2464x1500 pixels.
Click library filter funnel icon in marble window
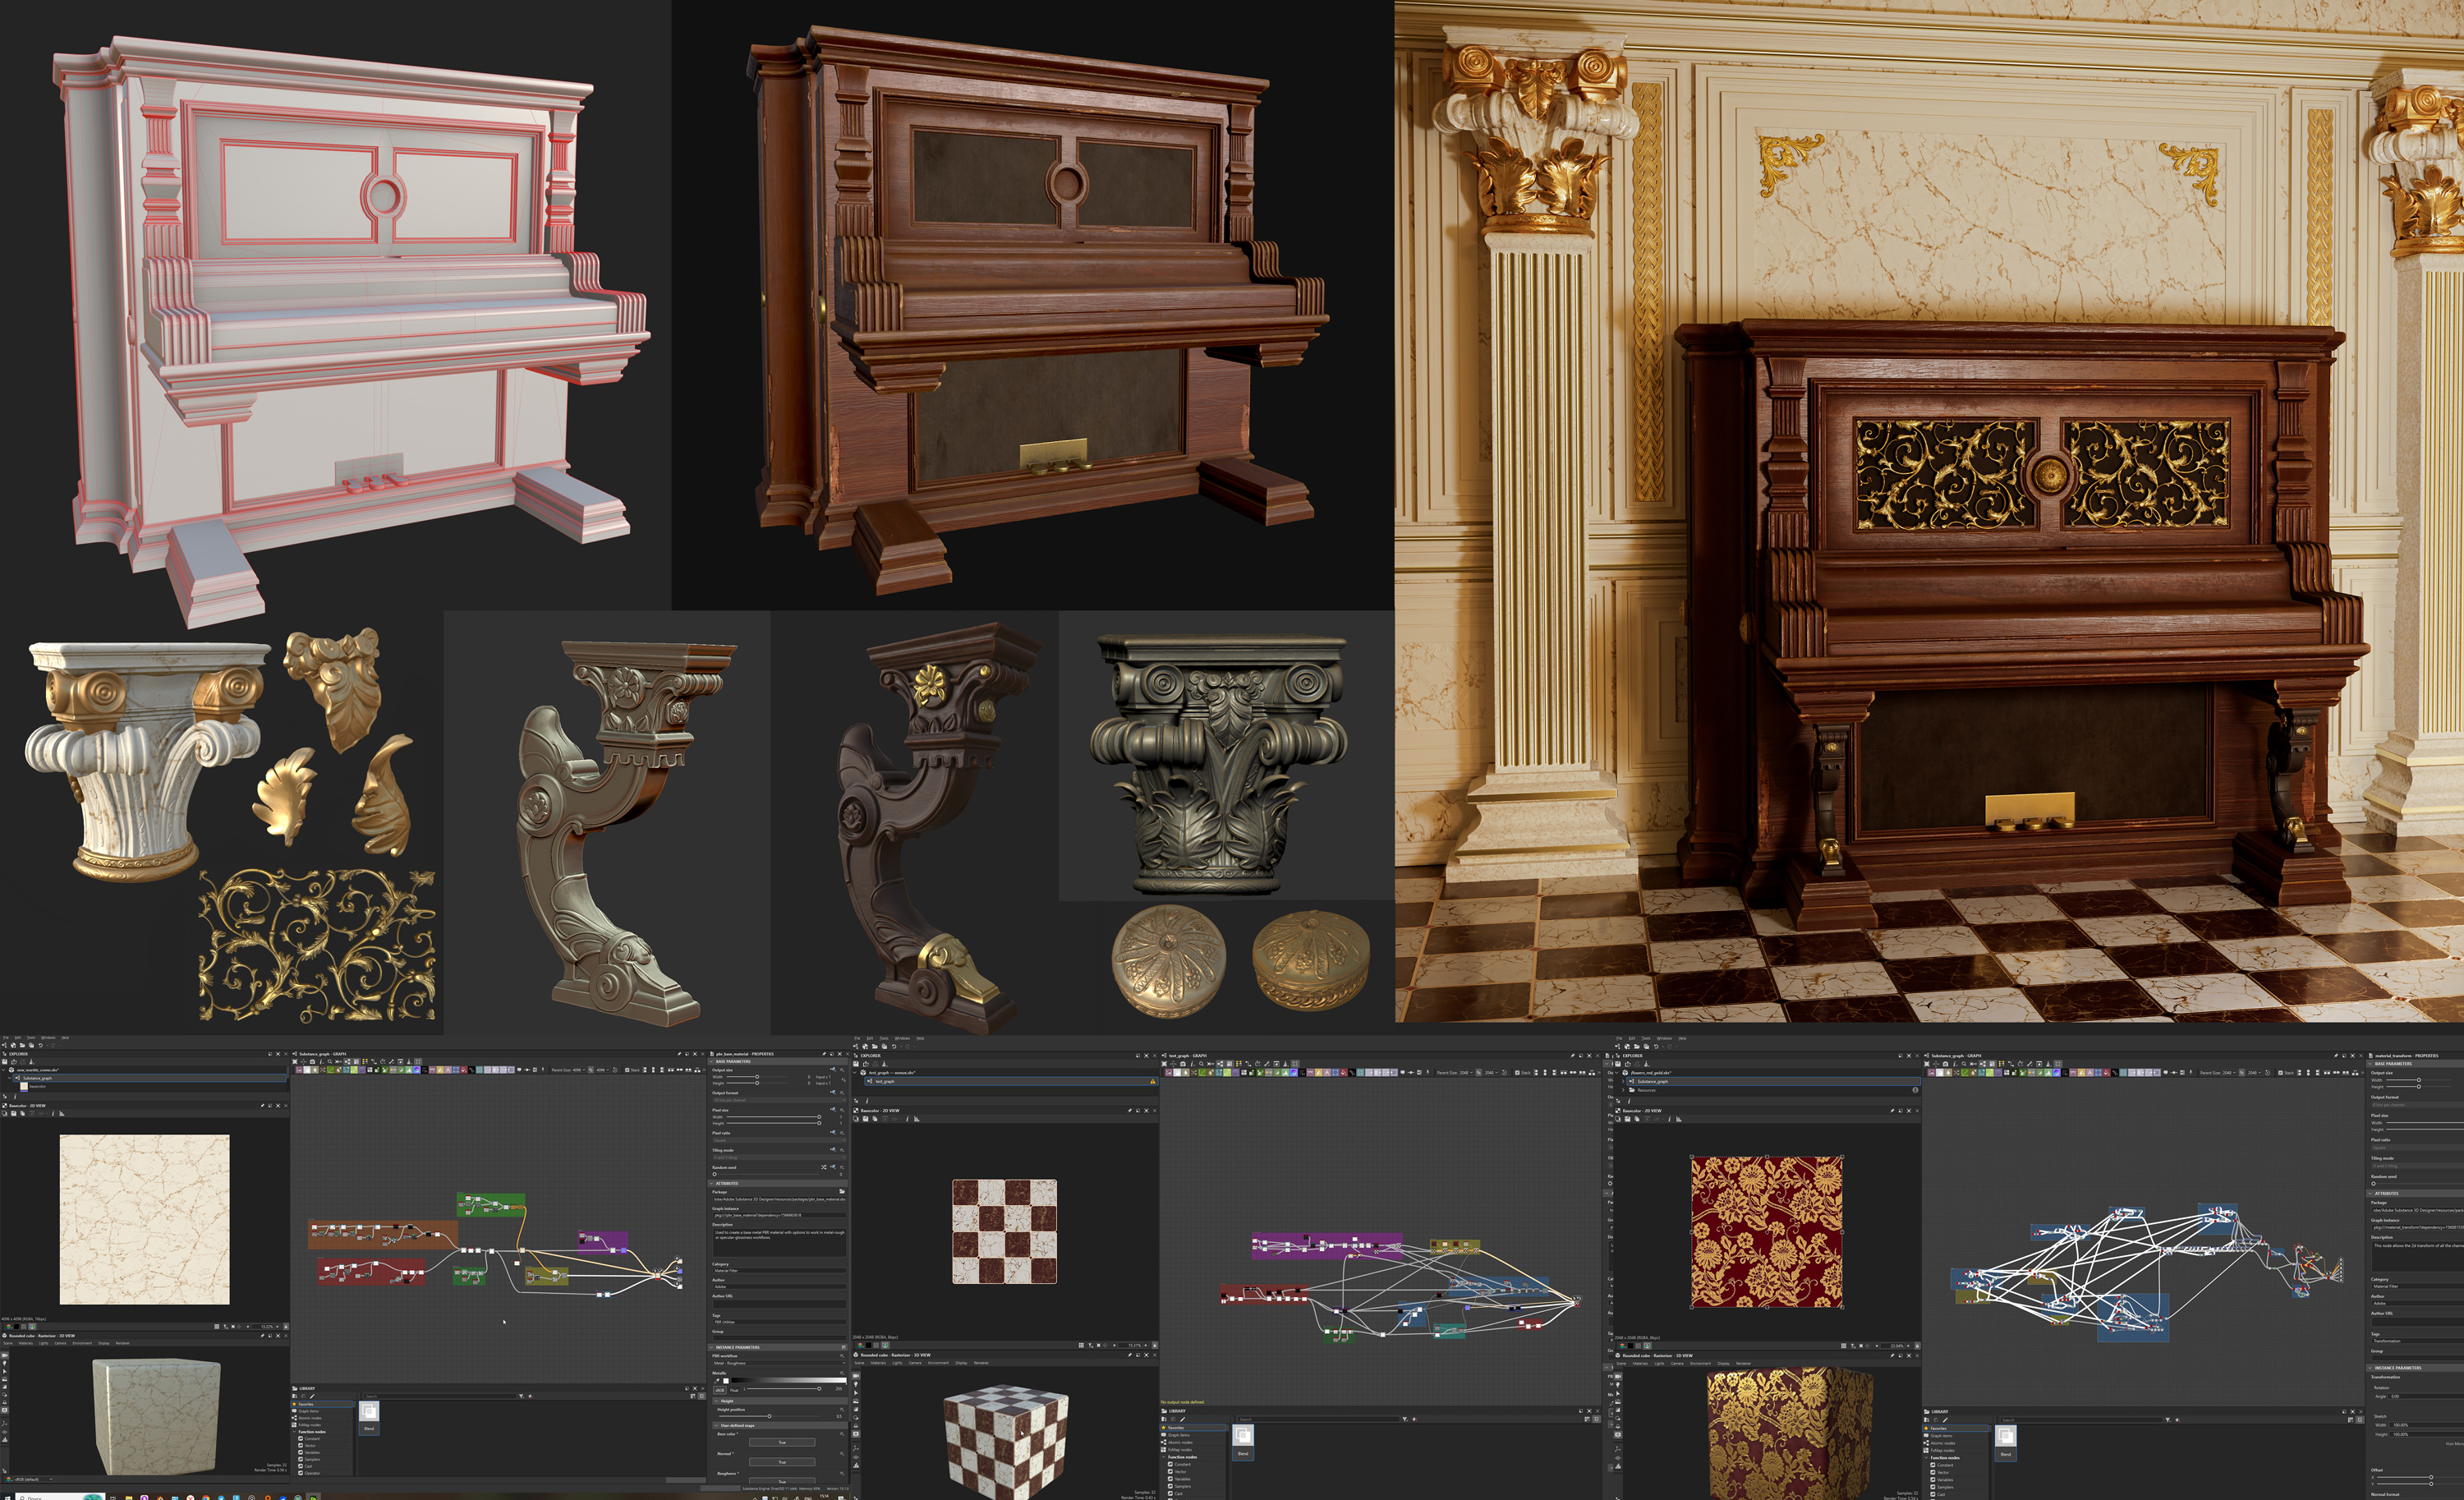click(521, 1396)
